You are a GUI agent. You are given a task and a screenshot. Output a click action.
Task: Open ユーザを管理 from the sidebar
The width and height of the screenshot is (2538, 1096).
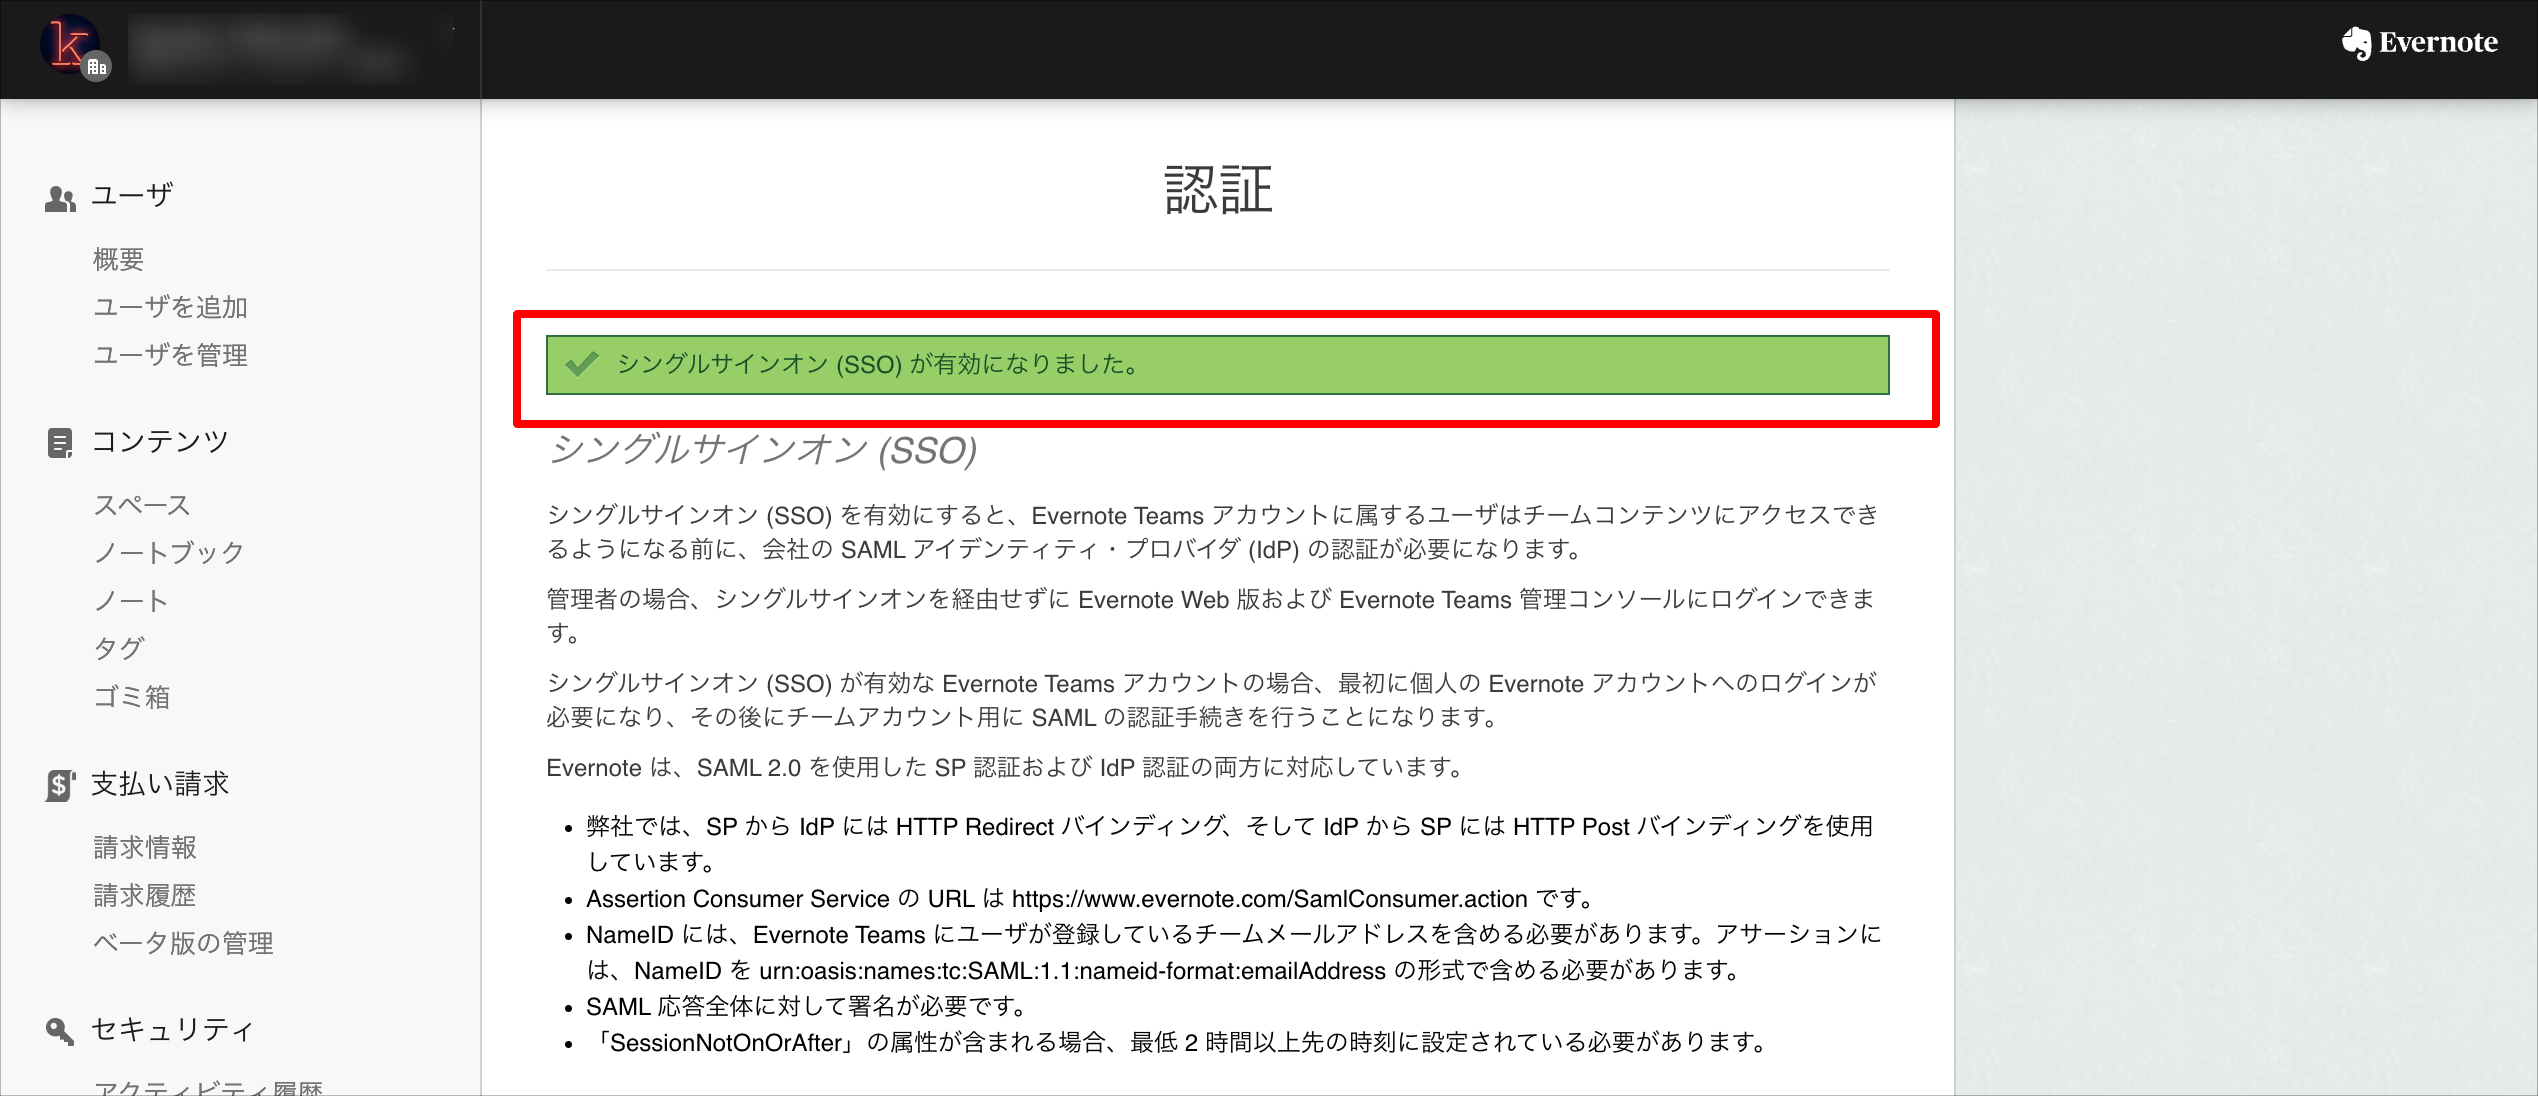point(170,355)
